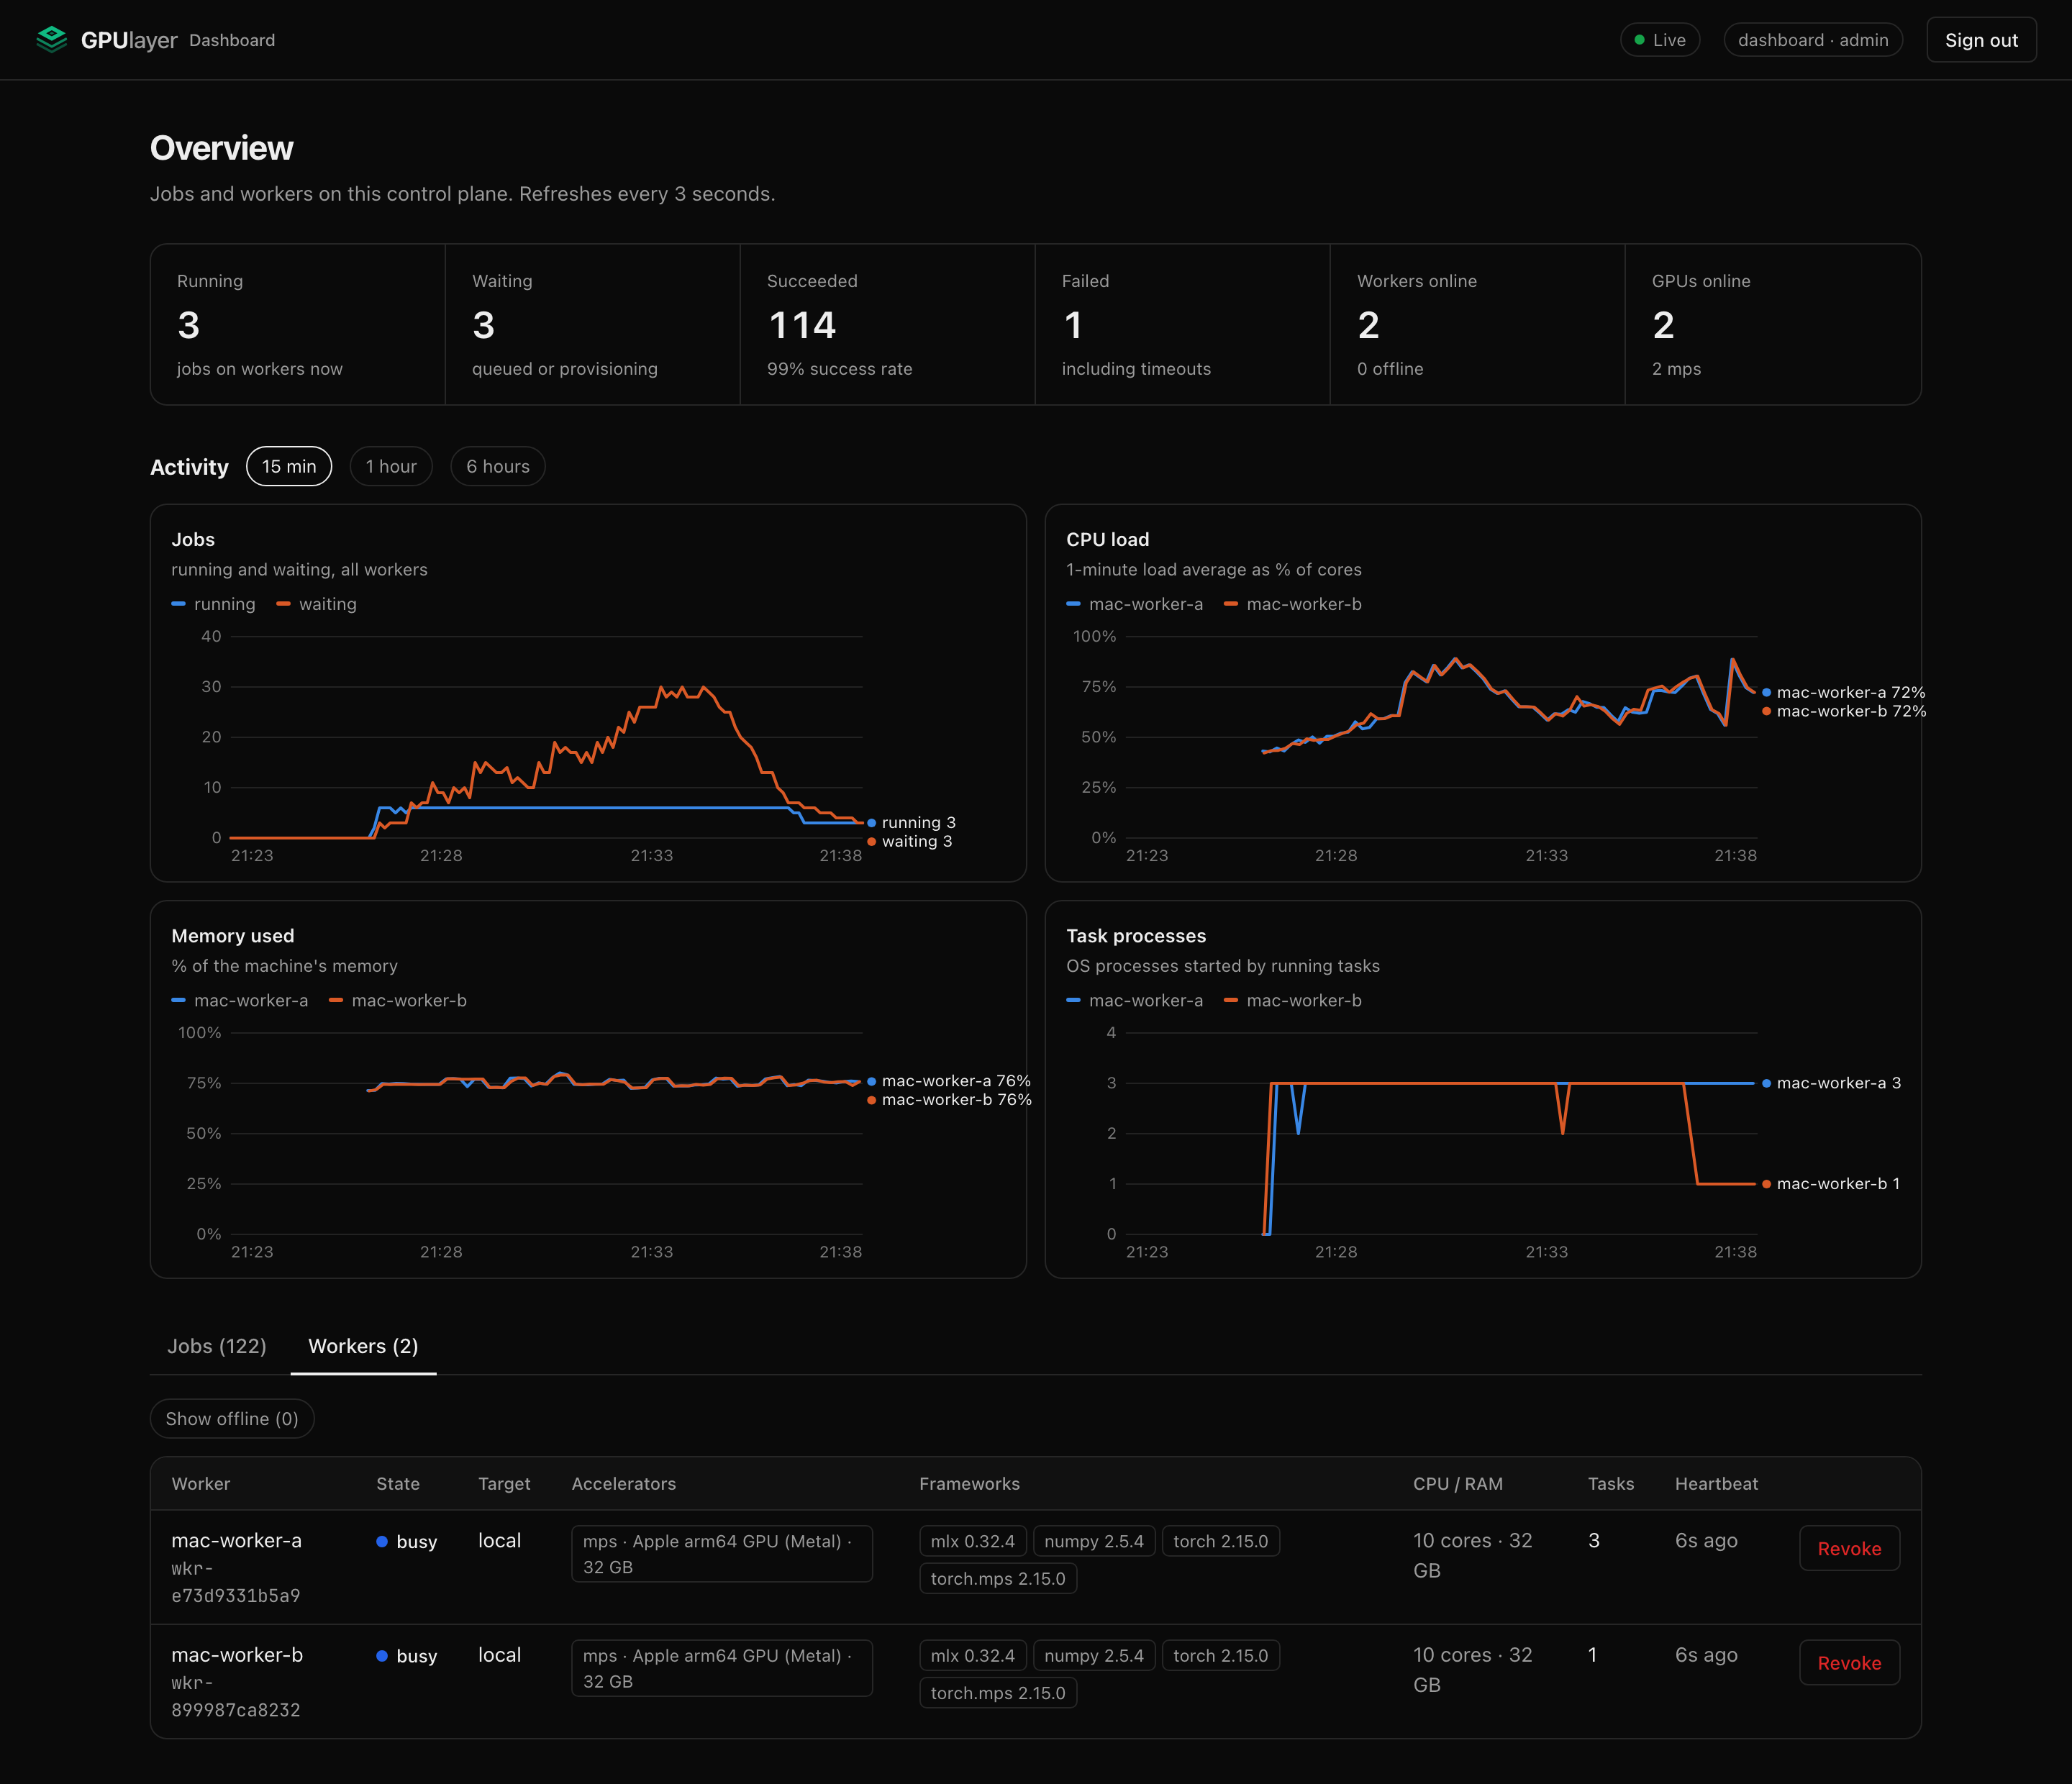Click the green Live status dot

click(x=1639, y=40)
